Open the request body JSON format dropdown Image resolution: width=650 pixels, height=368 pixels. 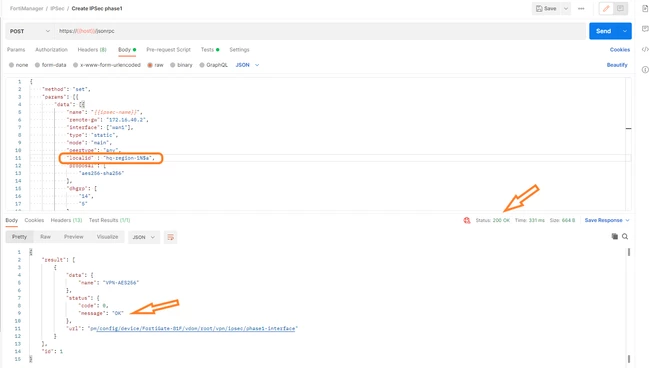tap(247, 65)
